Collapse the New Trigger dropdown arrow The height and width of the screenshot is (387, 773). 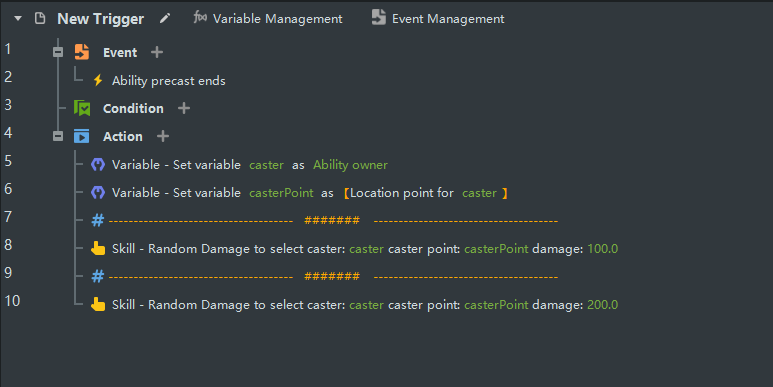18,19
